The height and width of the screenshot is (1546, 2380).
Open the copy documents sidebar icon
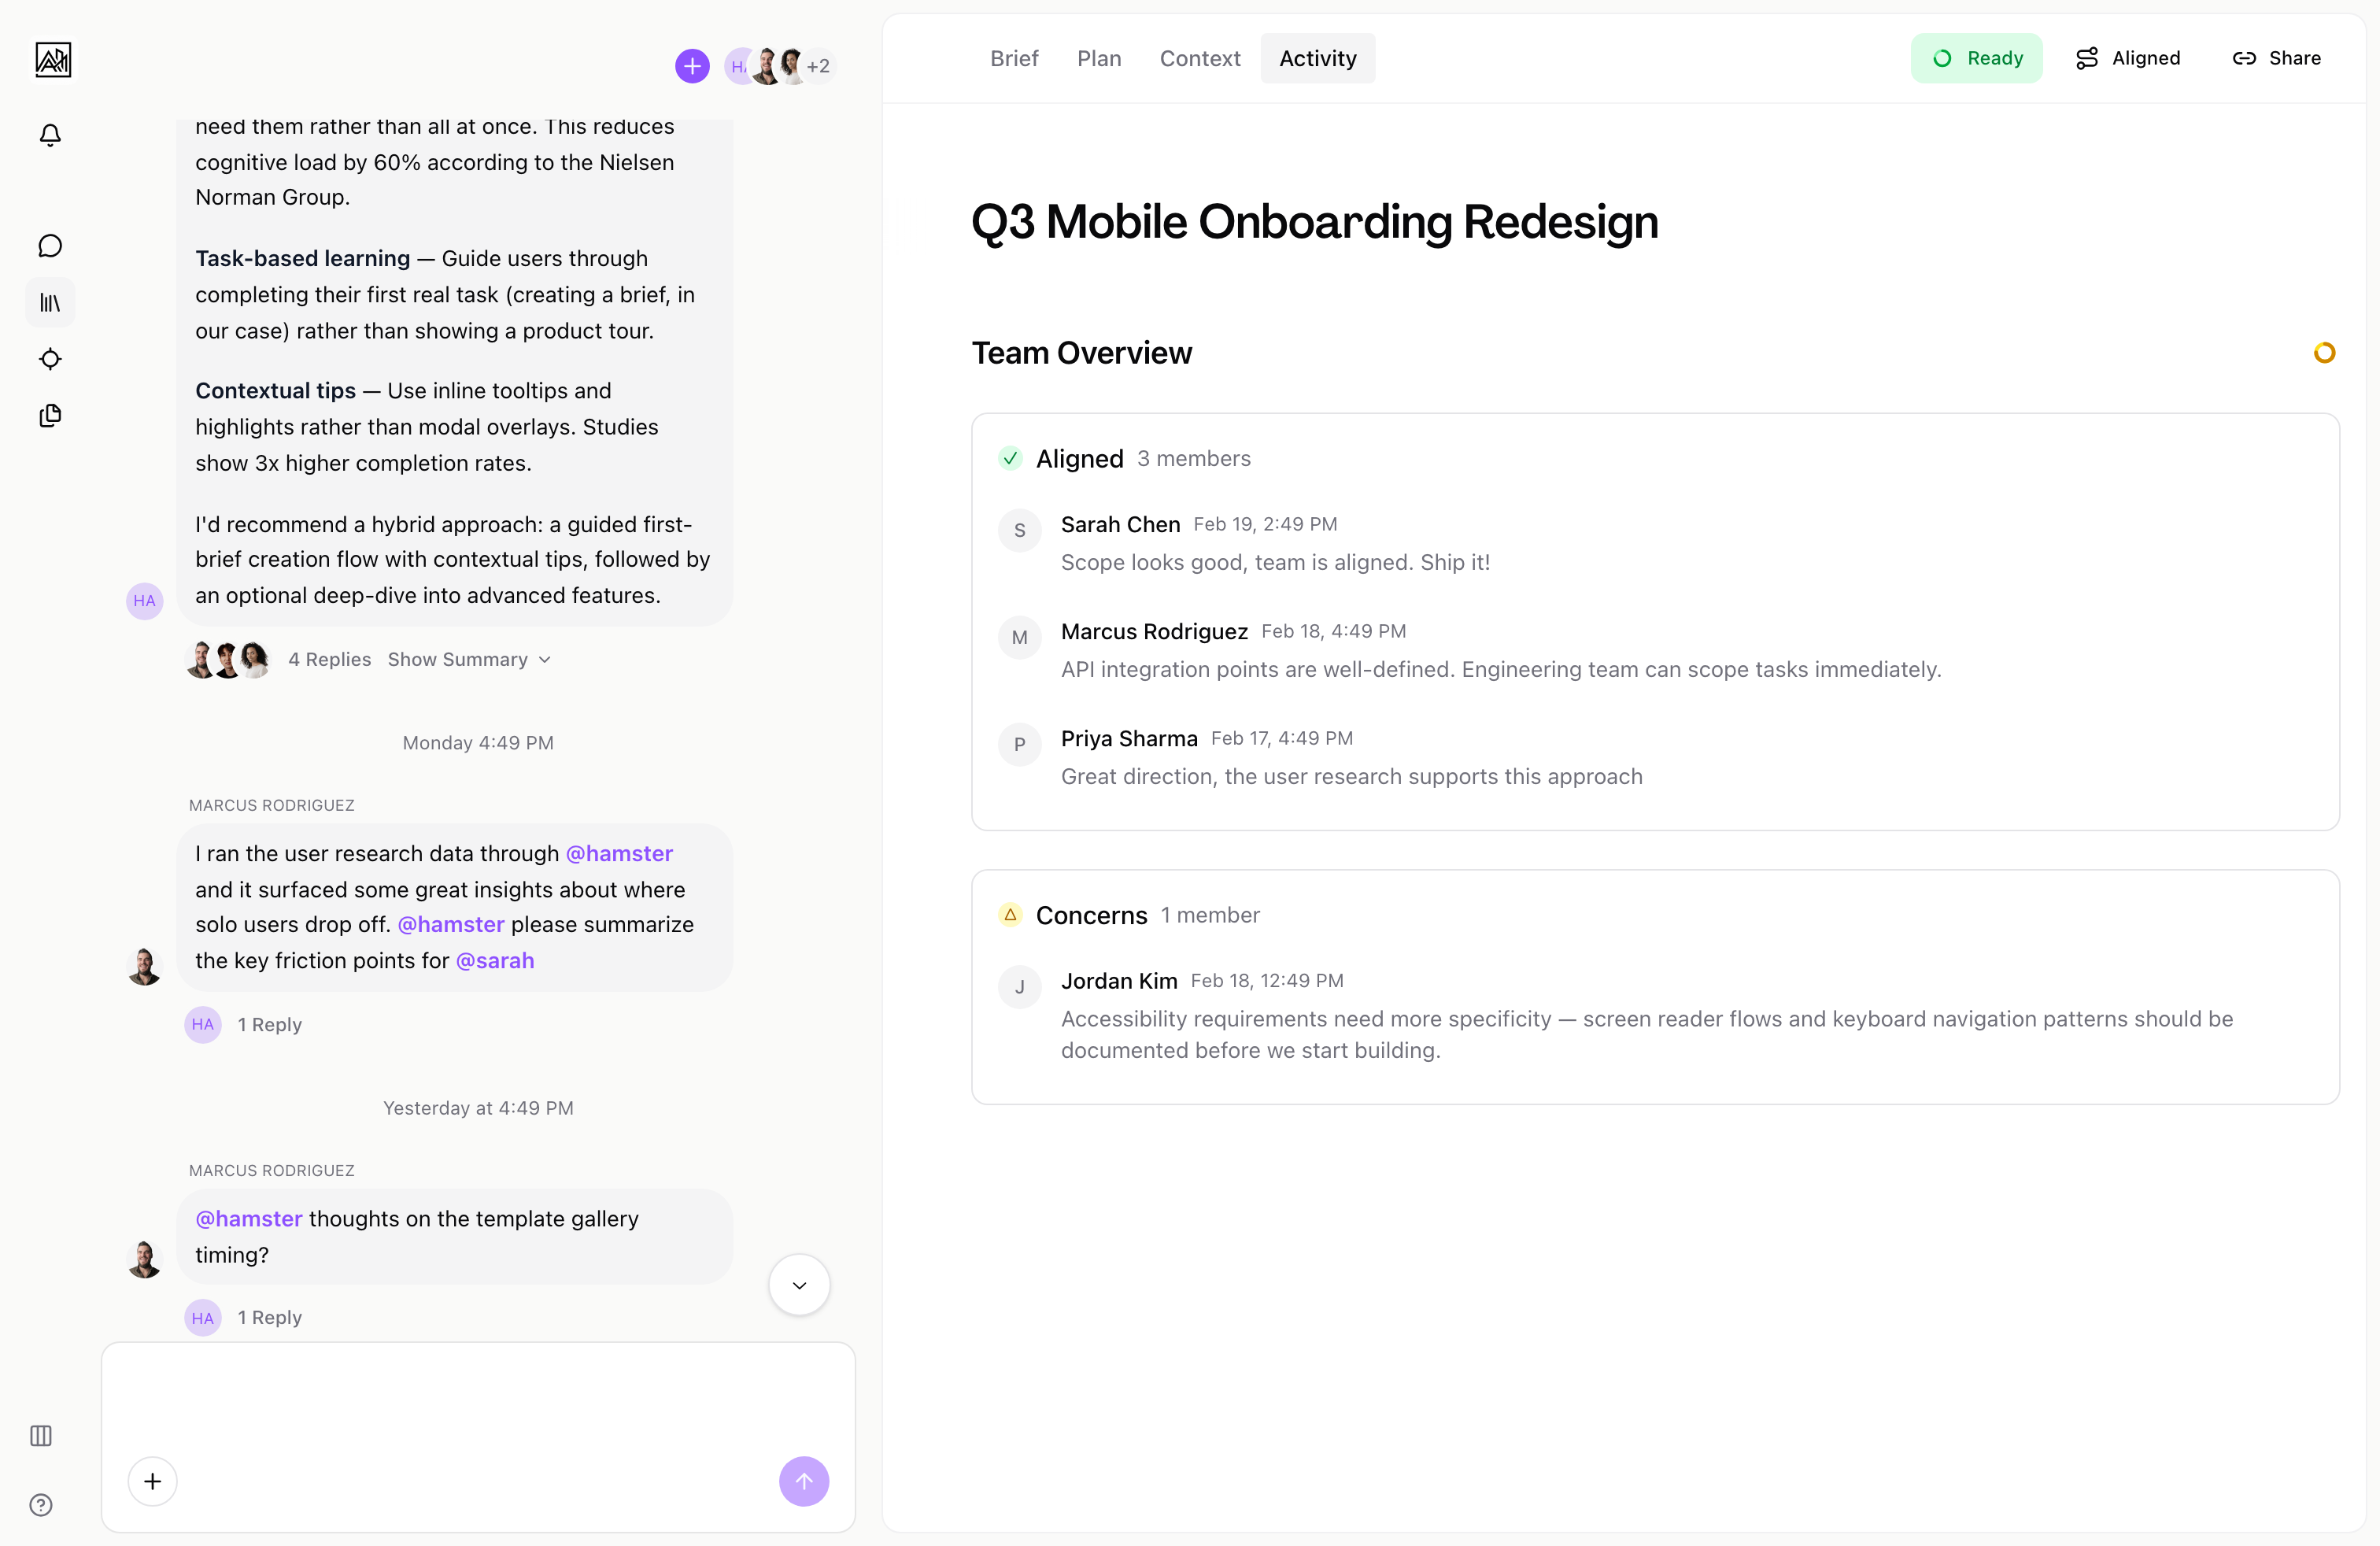click(50, 415)
